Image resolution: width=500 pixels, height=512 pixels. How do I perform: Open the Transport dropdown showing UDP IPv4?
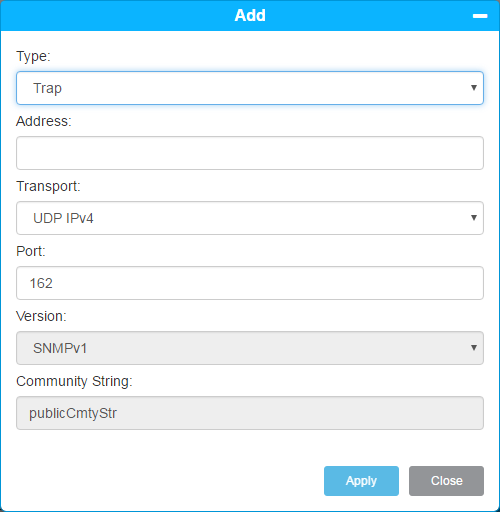[x=250, y=218]
